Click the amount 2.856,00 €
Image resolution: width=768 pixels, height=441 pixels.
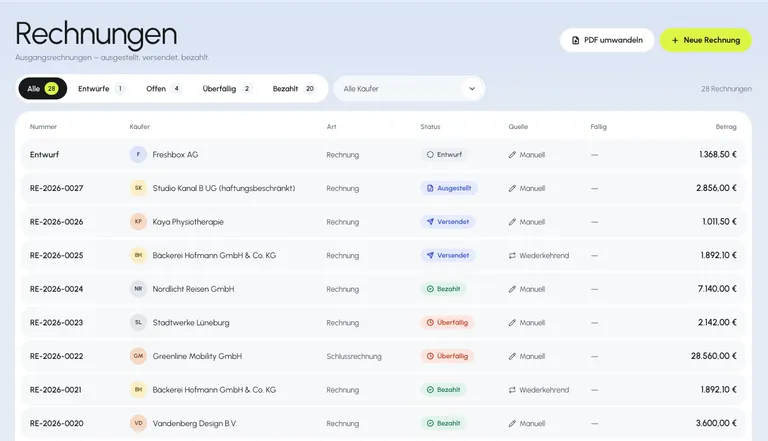pos(717,188)
